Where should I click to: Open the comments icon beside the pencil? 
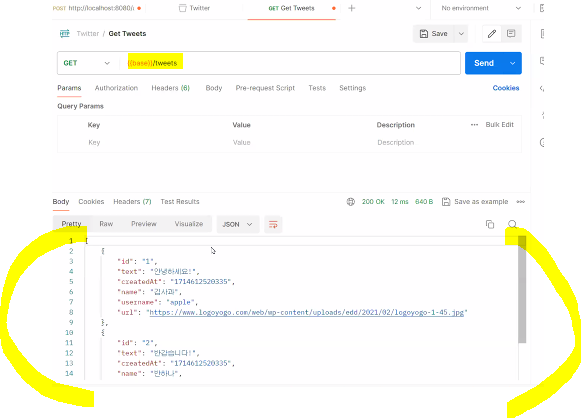511,34
